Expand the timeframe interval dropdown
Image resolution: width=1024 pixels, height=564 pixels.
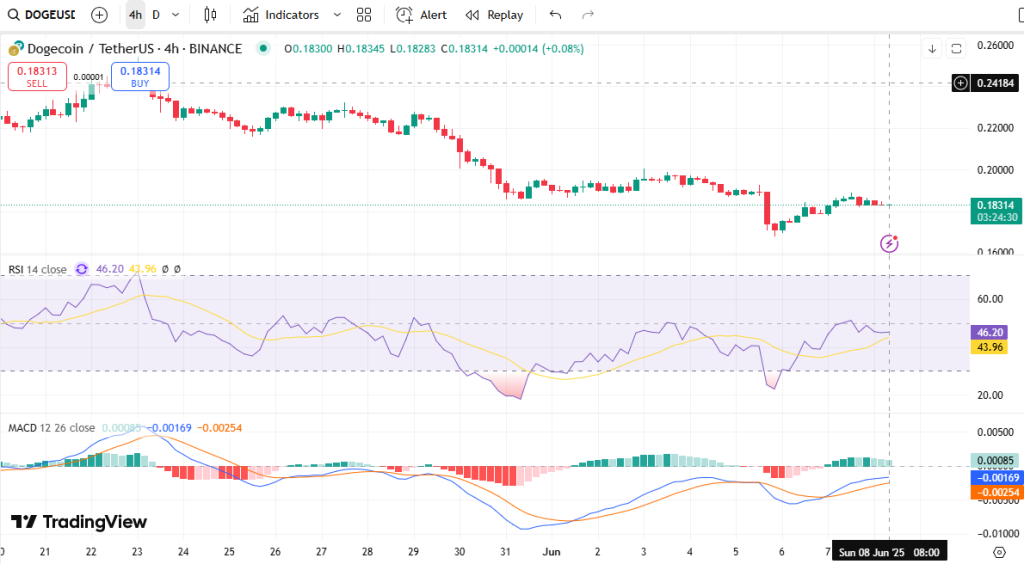click(x=176, y=14)
